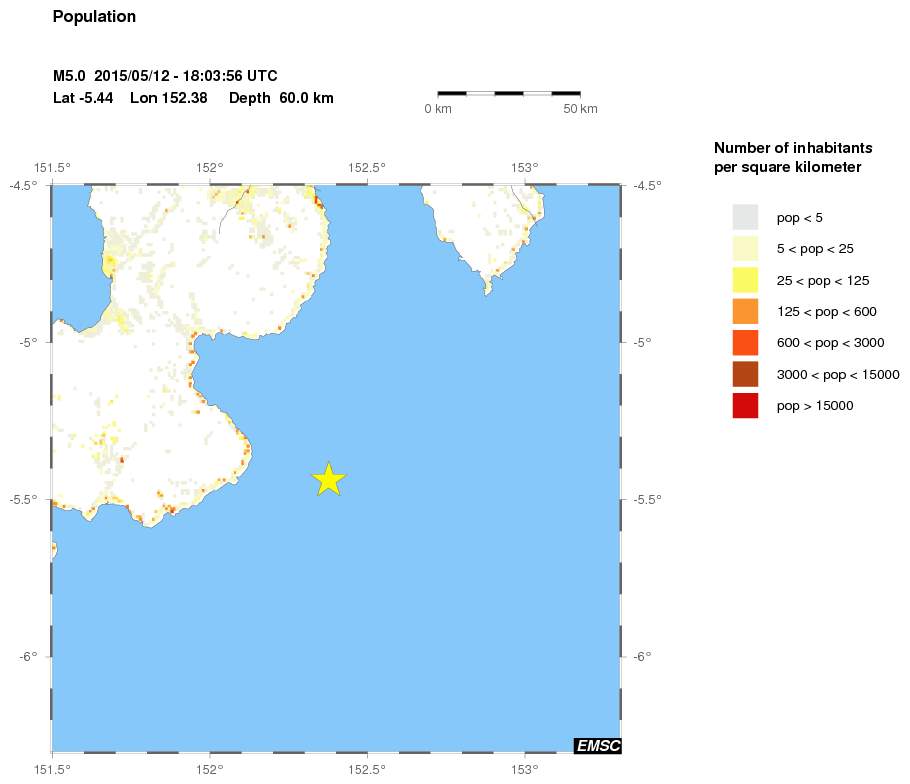910x784 pixels.
Task: Click the EMSC logo on the map
Action: click(597, 745)
